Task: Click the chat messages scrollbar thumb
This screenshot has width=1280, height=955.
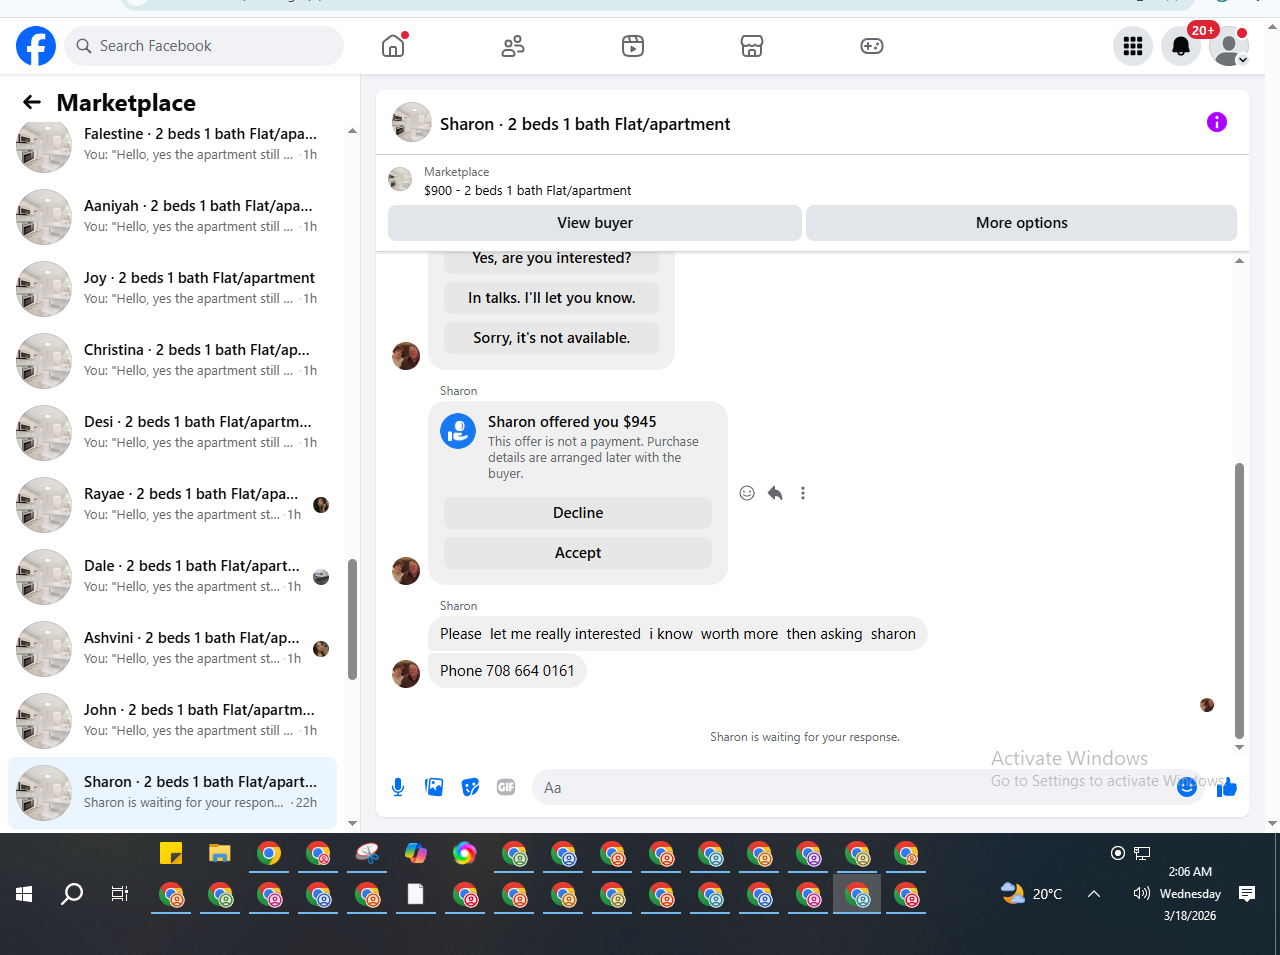Action: pos(1240,600)
